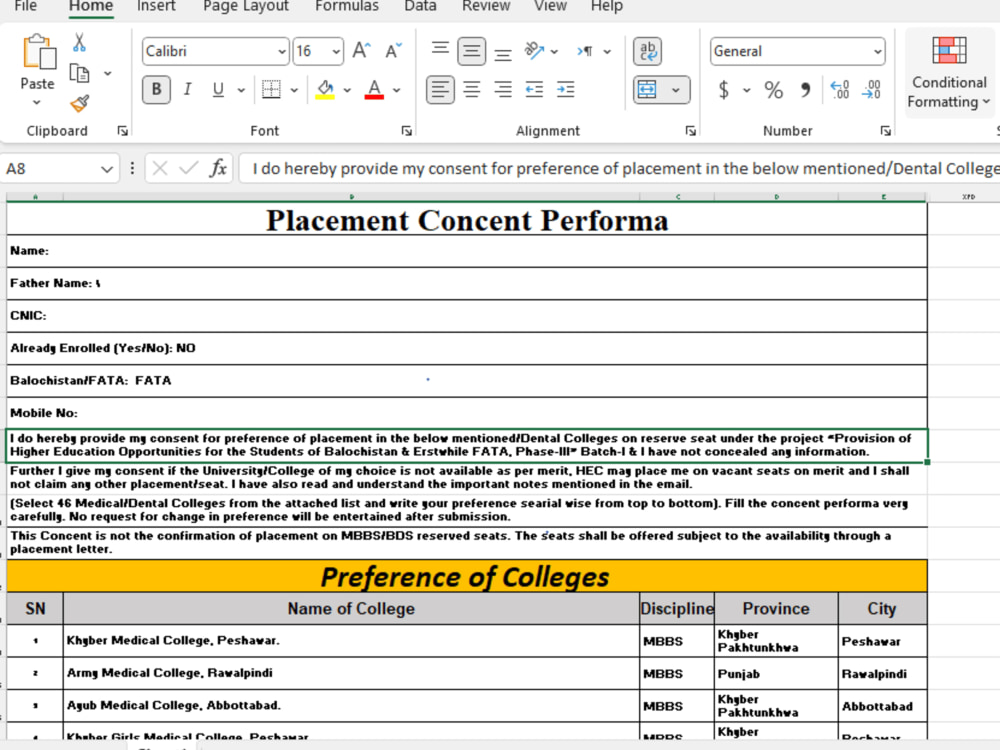Expand the Copy options arrow
The width and height of the screenshot is (1000, 750).
[x=108, y=73]
